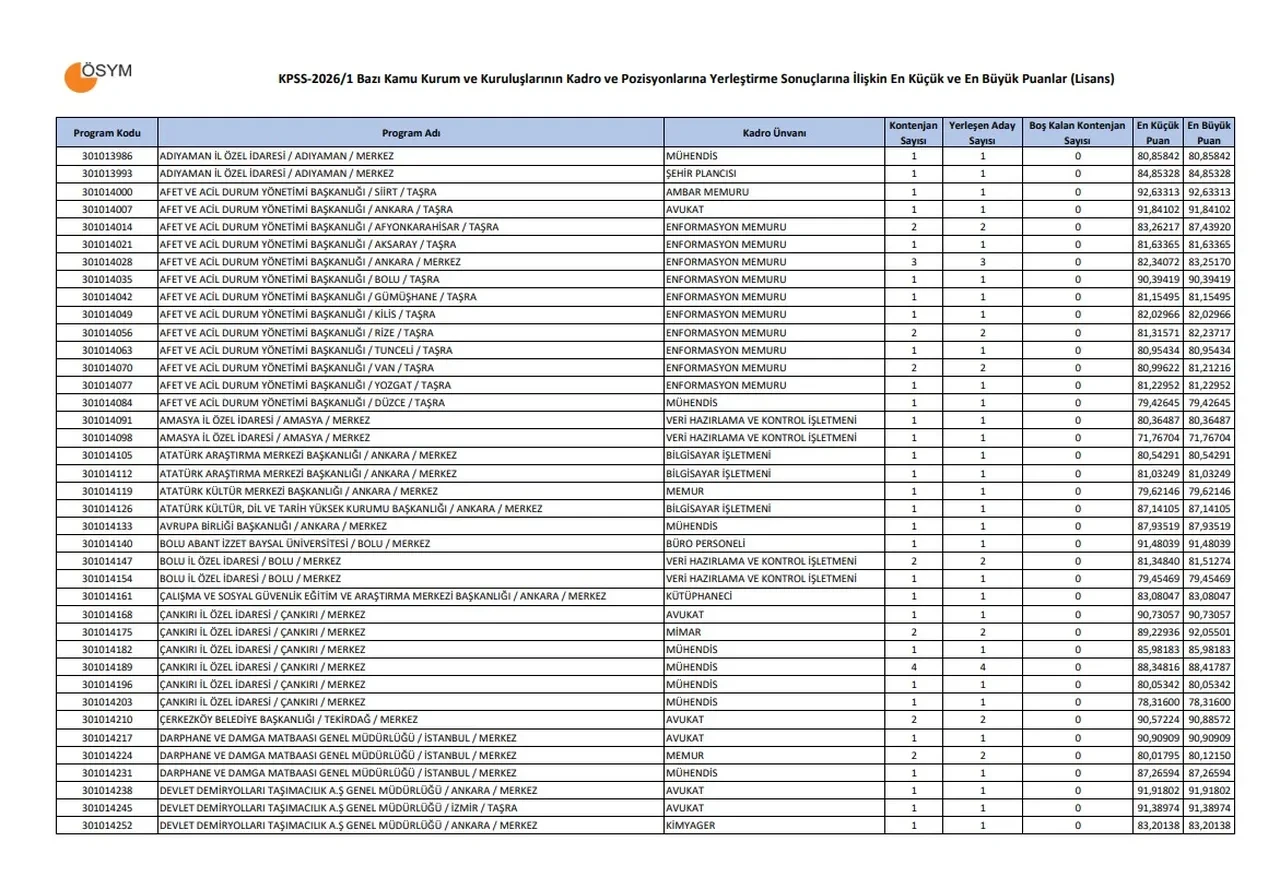Click the "Kadro Ünvanı" column header

click(774, 133)
